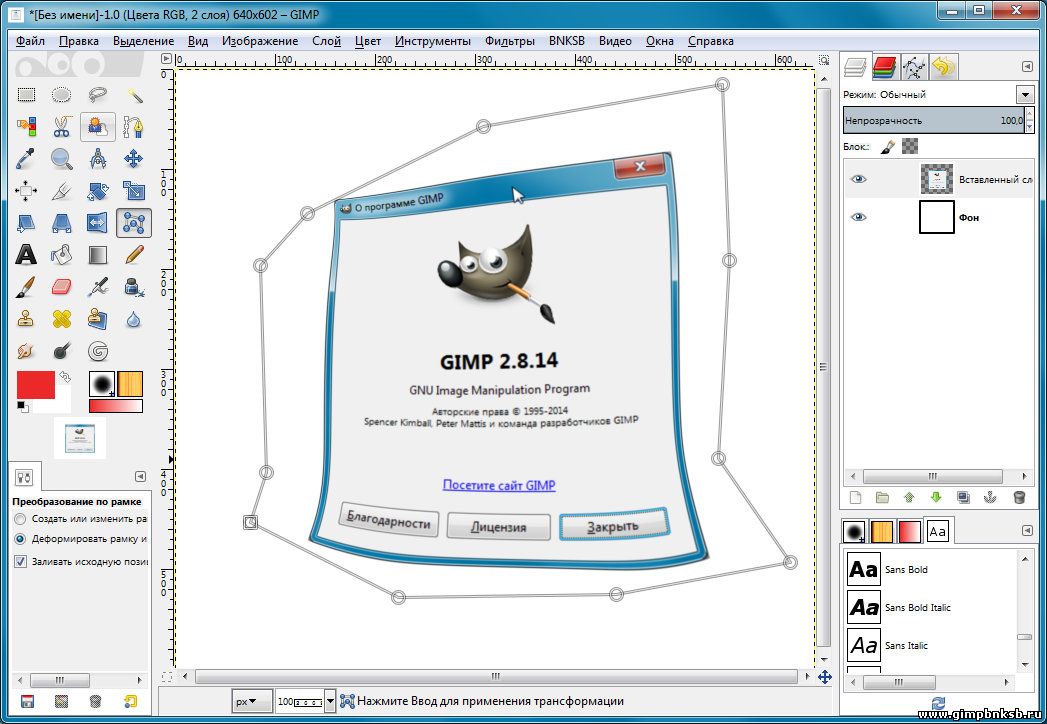
Task: Raise layer with green up arrow
Action: point(909,497)
